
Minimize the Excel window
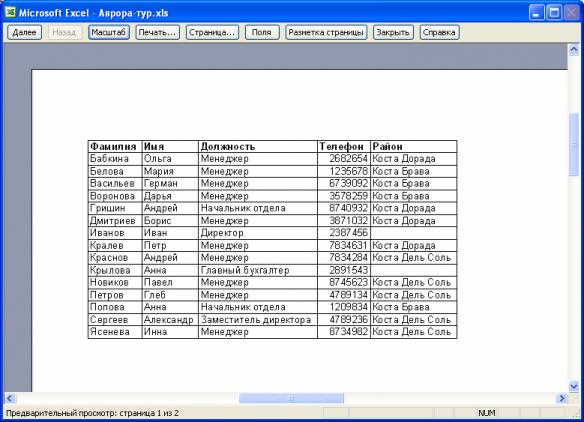(x=536, y=13)
